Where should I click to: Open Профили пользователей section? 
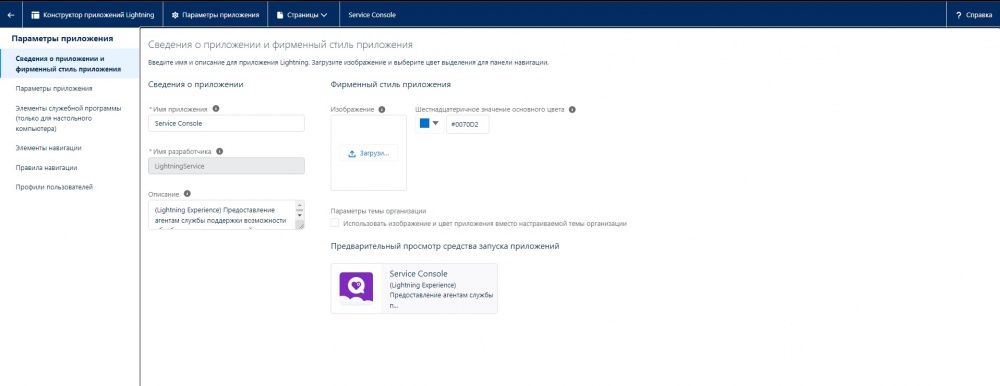54,188
